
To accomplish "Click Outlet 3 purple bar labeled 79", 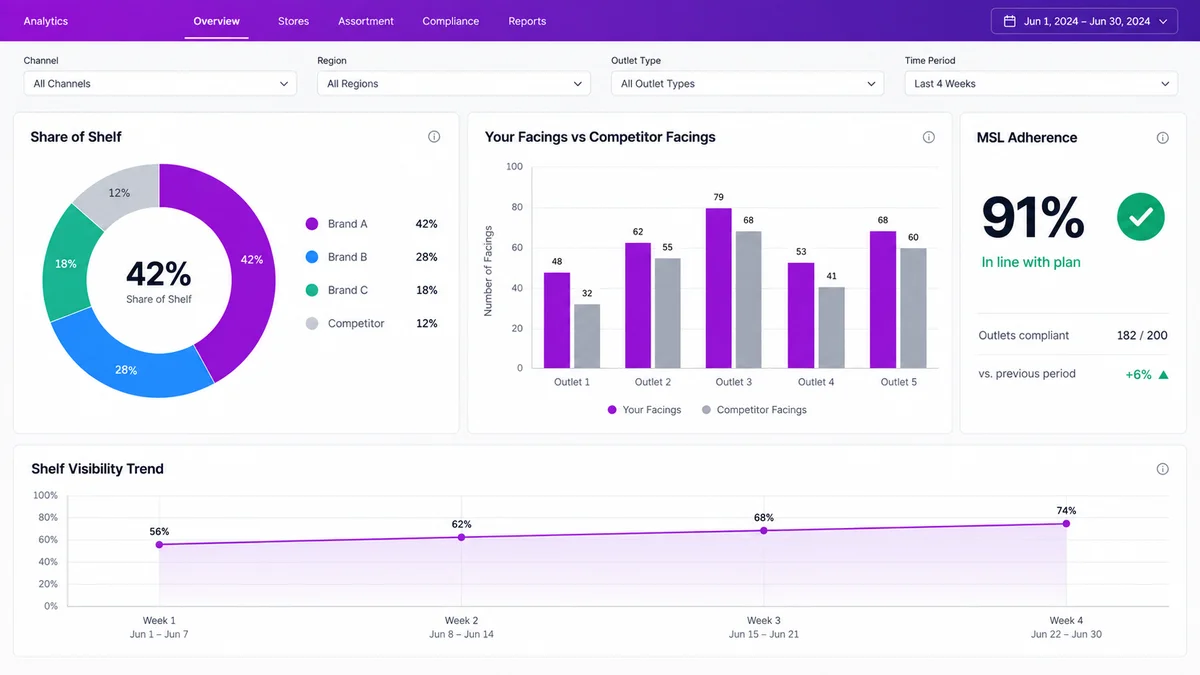I will coord(719,288).
